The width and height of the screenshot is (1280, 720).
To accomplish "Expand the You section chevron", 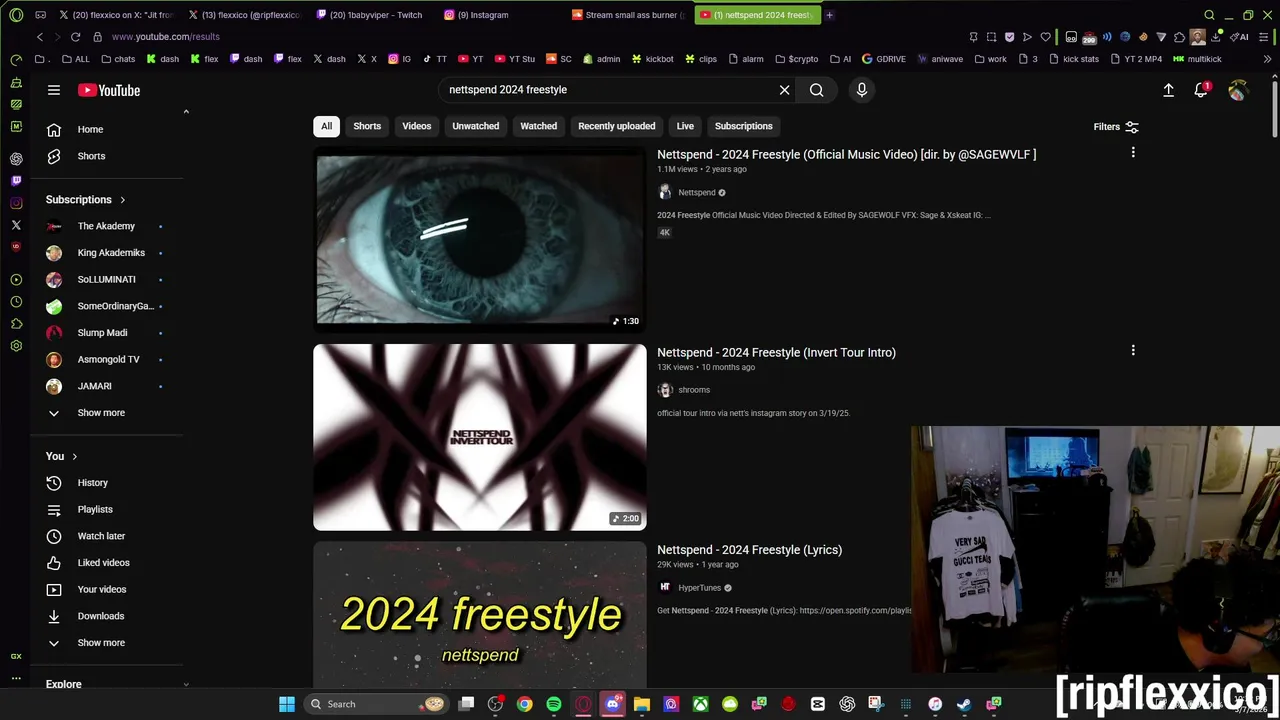I will coord(74,457).
